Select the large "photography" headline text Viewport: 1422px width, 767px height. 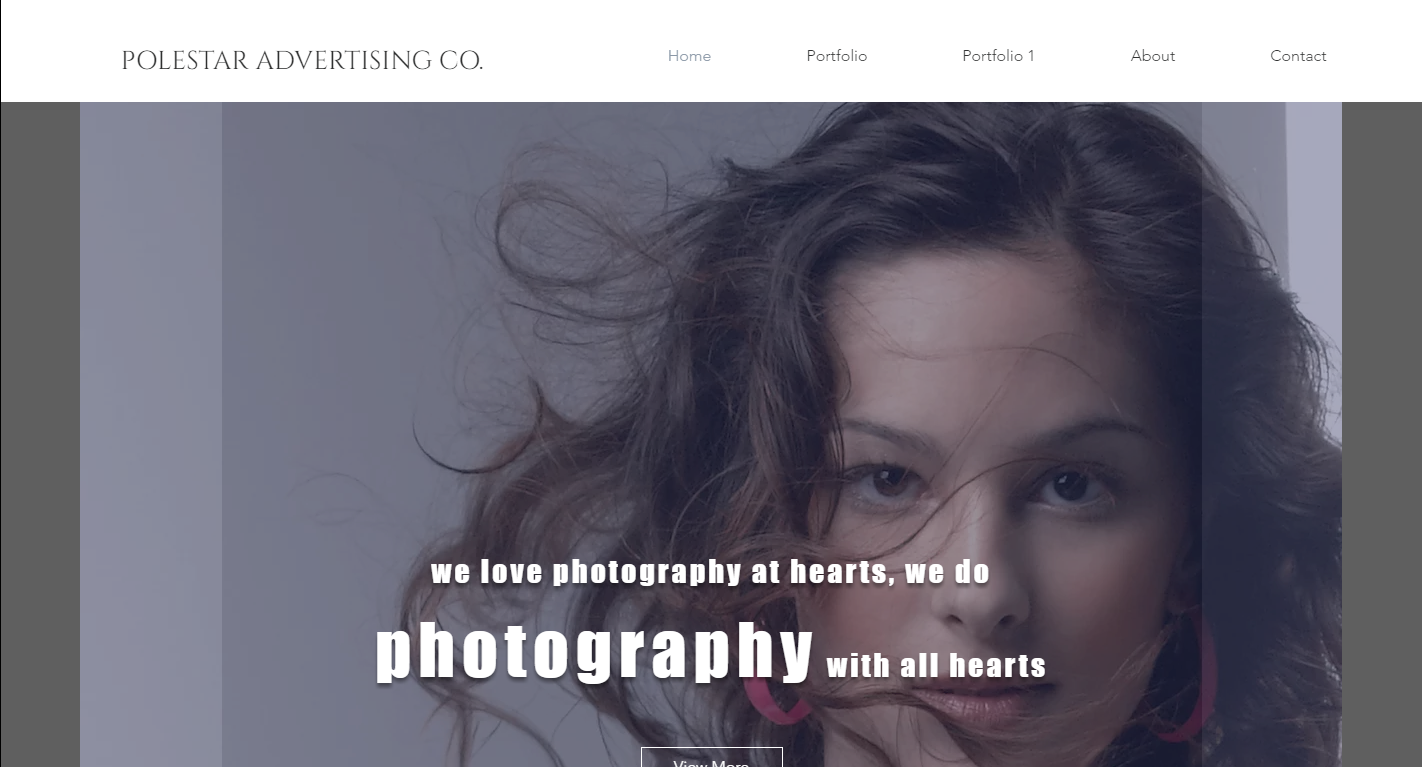(594, 652)
